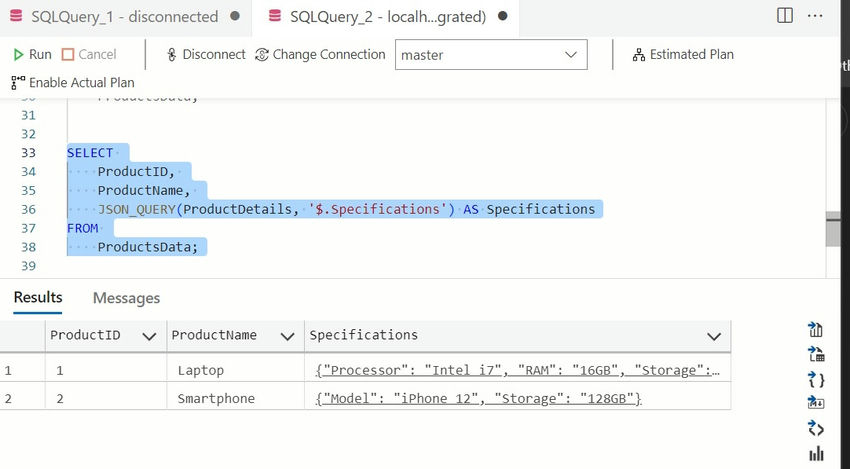
Task: Open the Laptop specifications JSON link
Action: 518,370
